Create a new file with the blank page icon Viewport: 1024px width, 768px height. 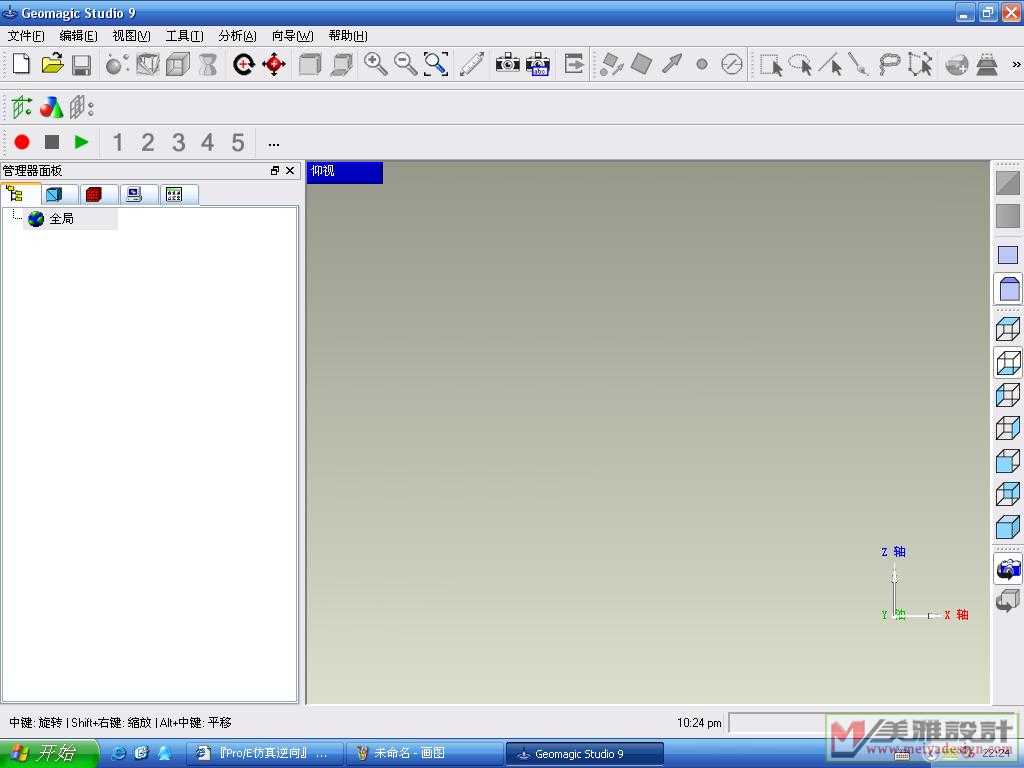pyautogui.click(x=21, y=64)
